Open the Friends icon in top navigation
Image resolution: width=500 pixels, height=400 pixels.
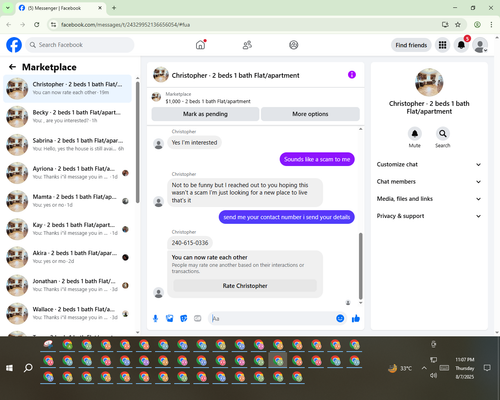pyautogui.click(x=247, y=45)
